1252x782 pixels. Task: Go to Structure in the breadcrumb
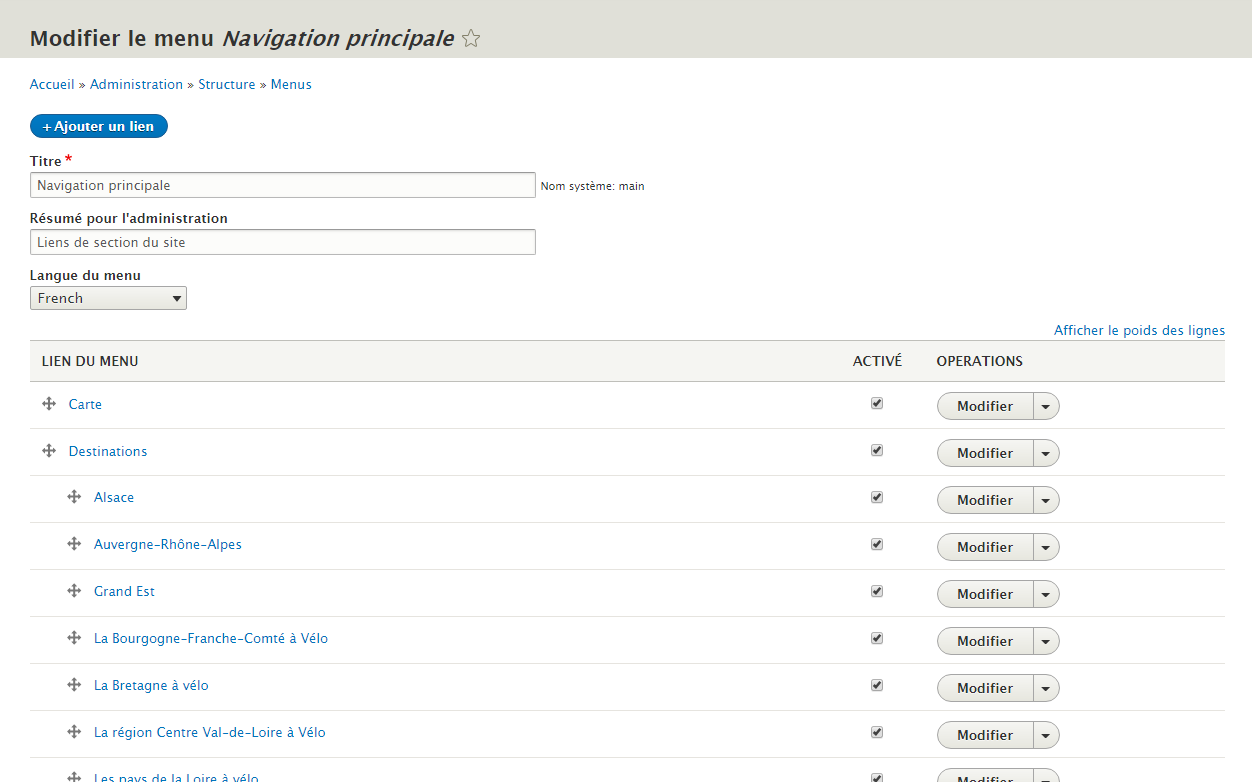click(226, 85)
